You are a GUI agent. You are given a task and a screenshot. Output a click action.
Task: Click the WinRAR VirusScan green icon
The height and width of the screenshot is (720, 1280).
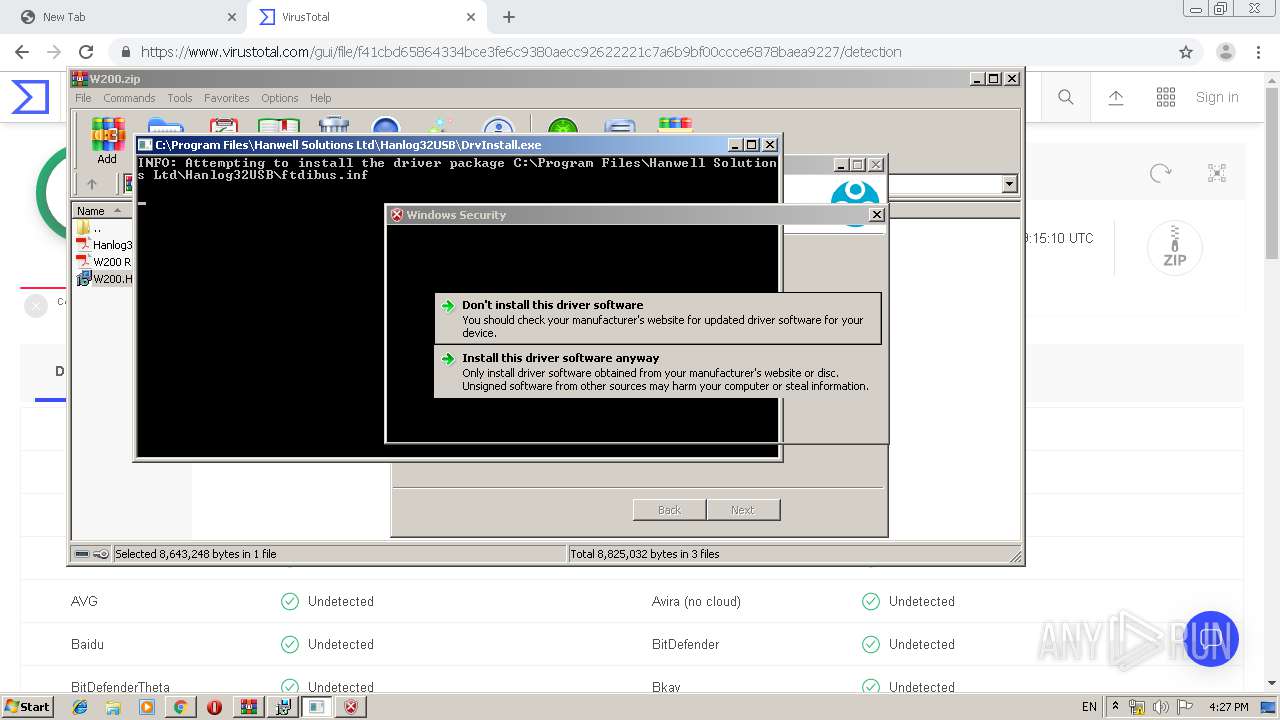[x=563, y=127]
